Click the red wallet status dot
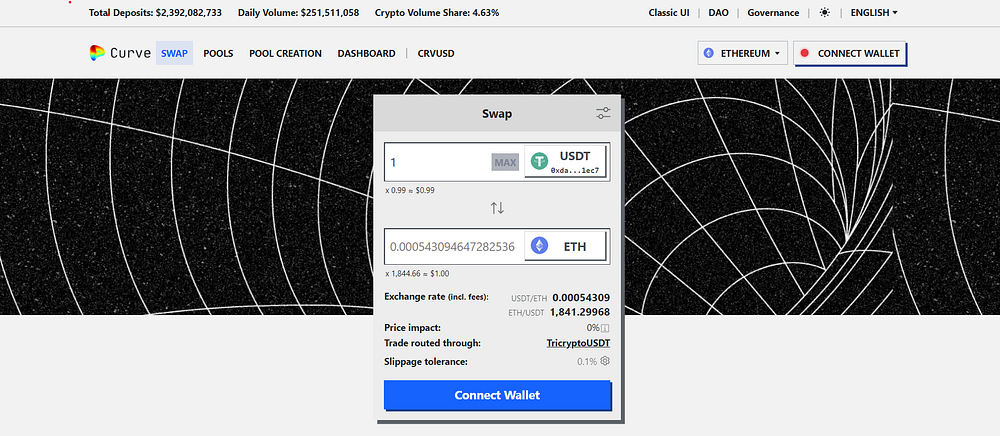The image size is (1000, 436). click(x=804, y=53)
